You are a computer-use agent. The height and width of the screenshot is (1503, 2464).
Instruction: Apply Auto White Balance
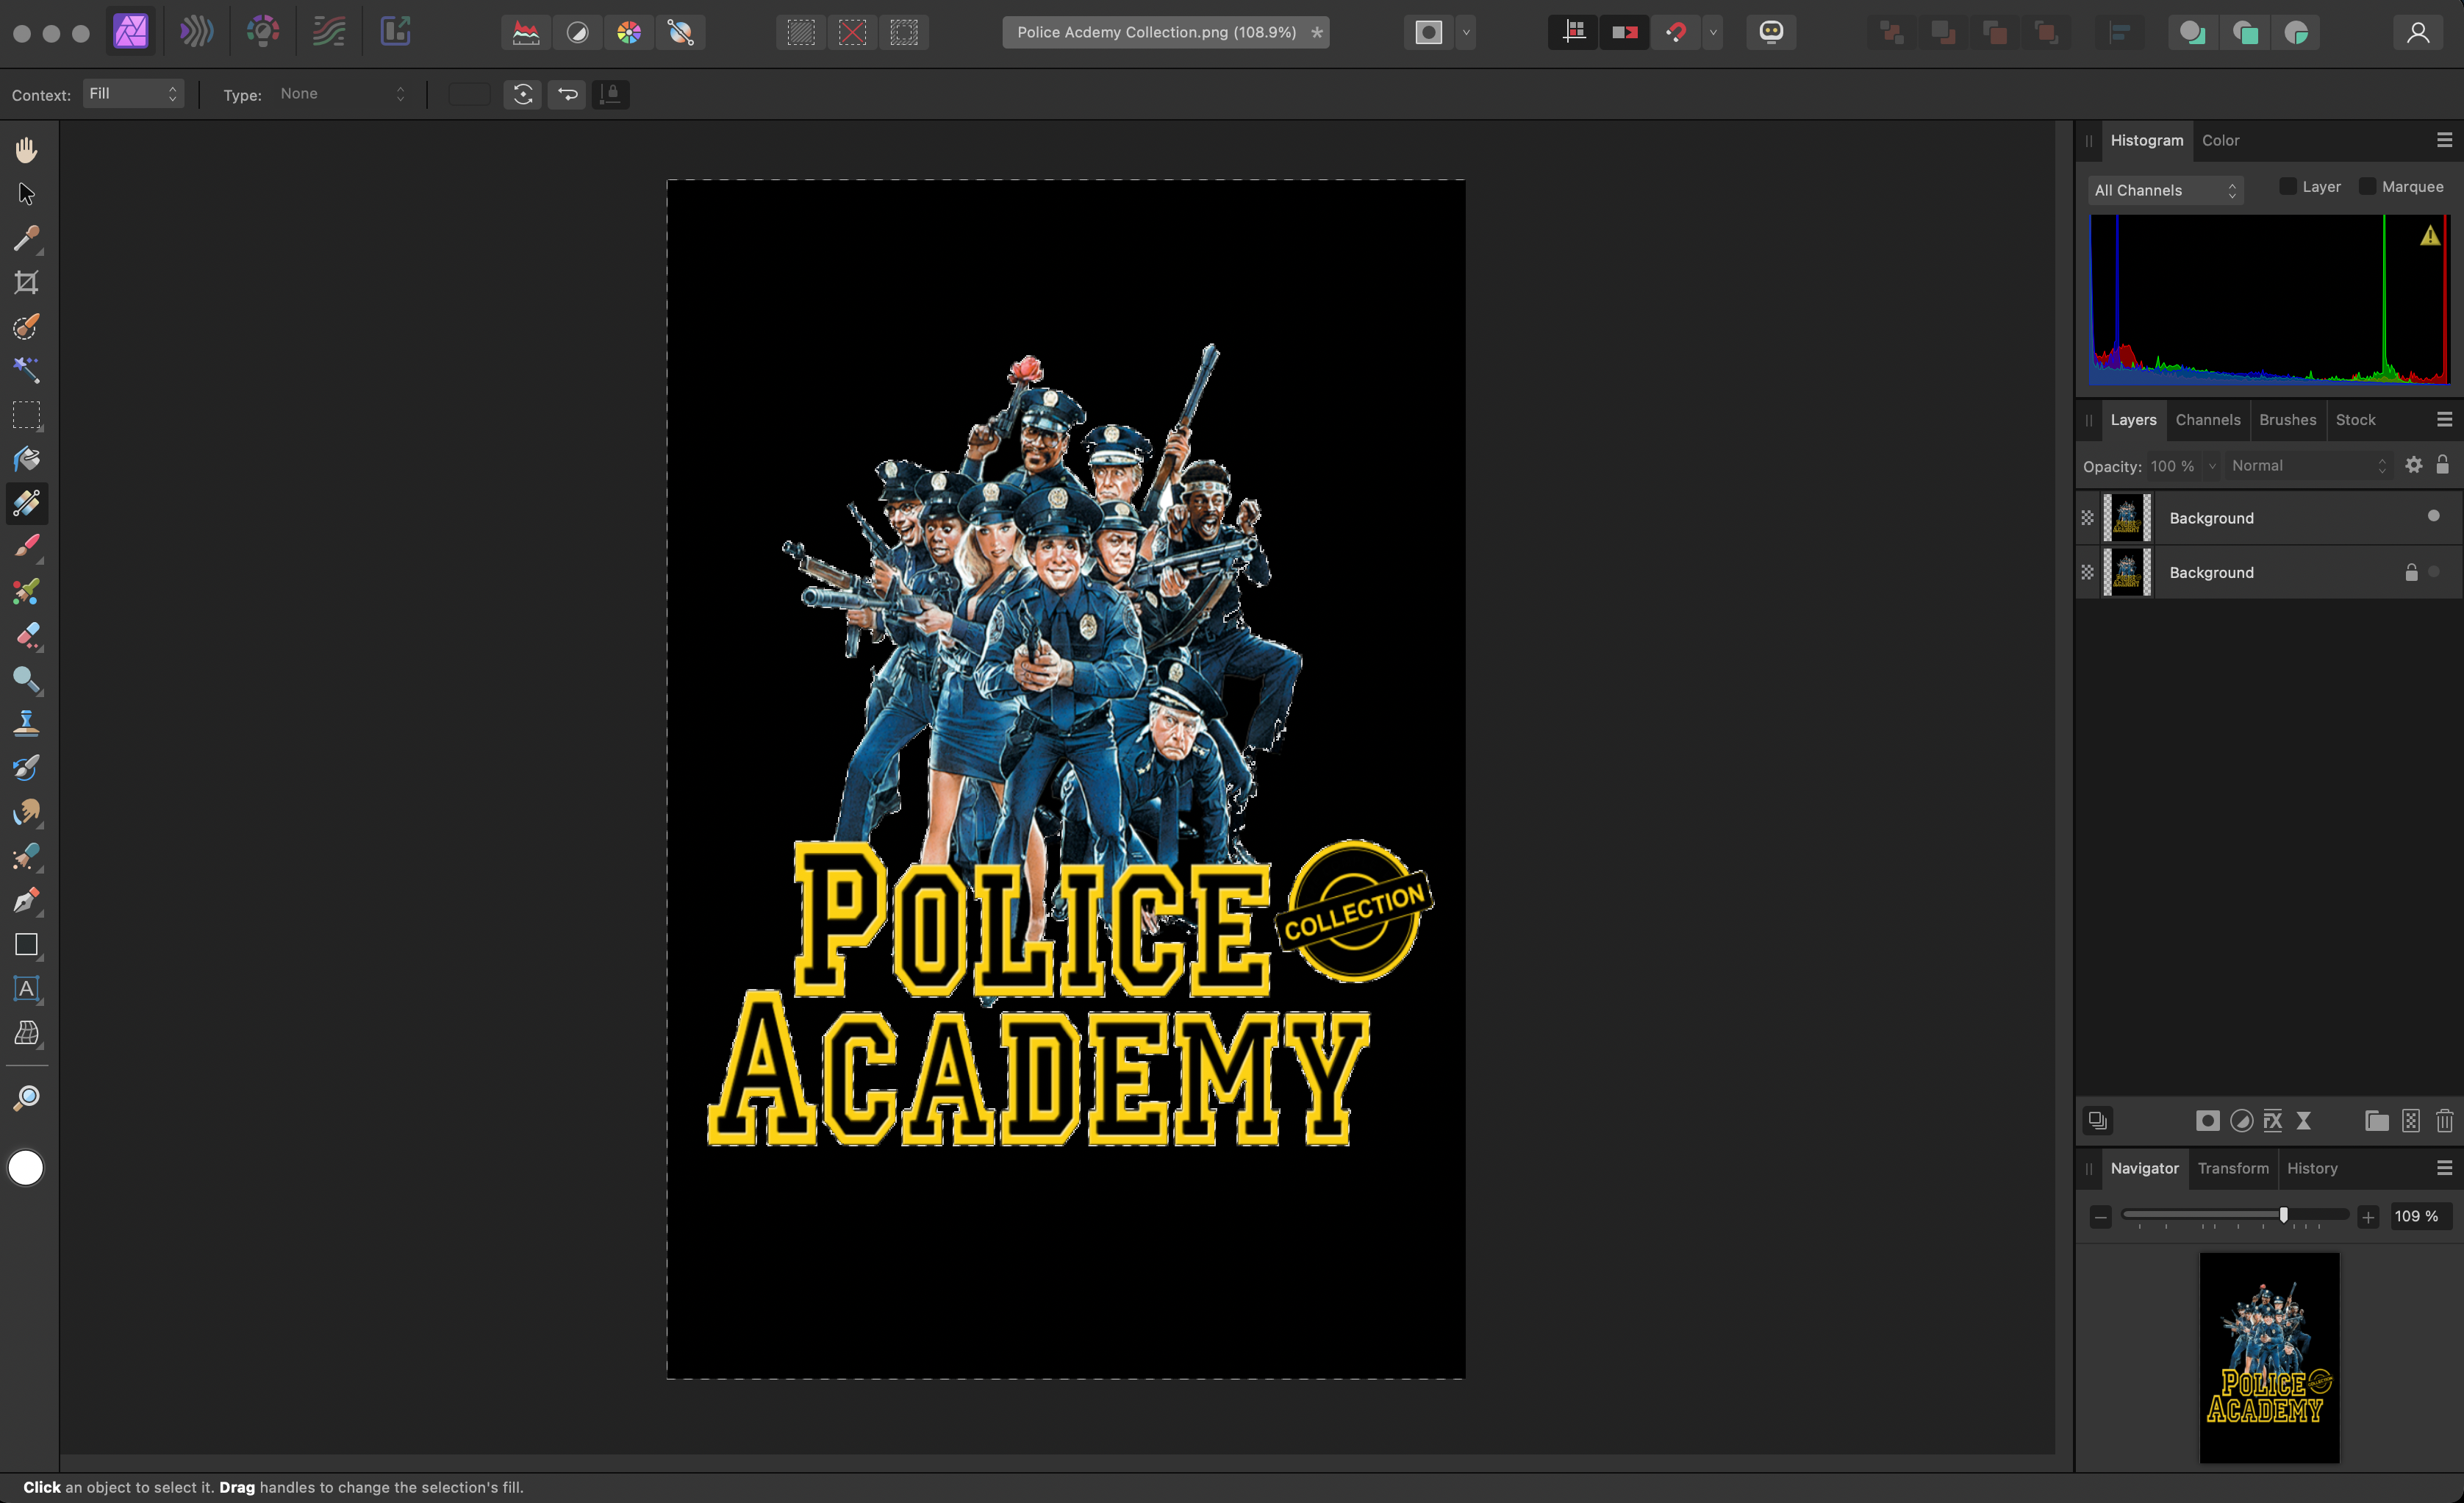(681, 33)
